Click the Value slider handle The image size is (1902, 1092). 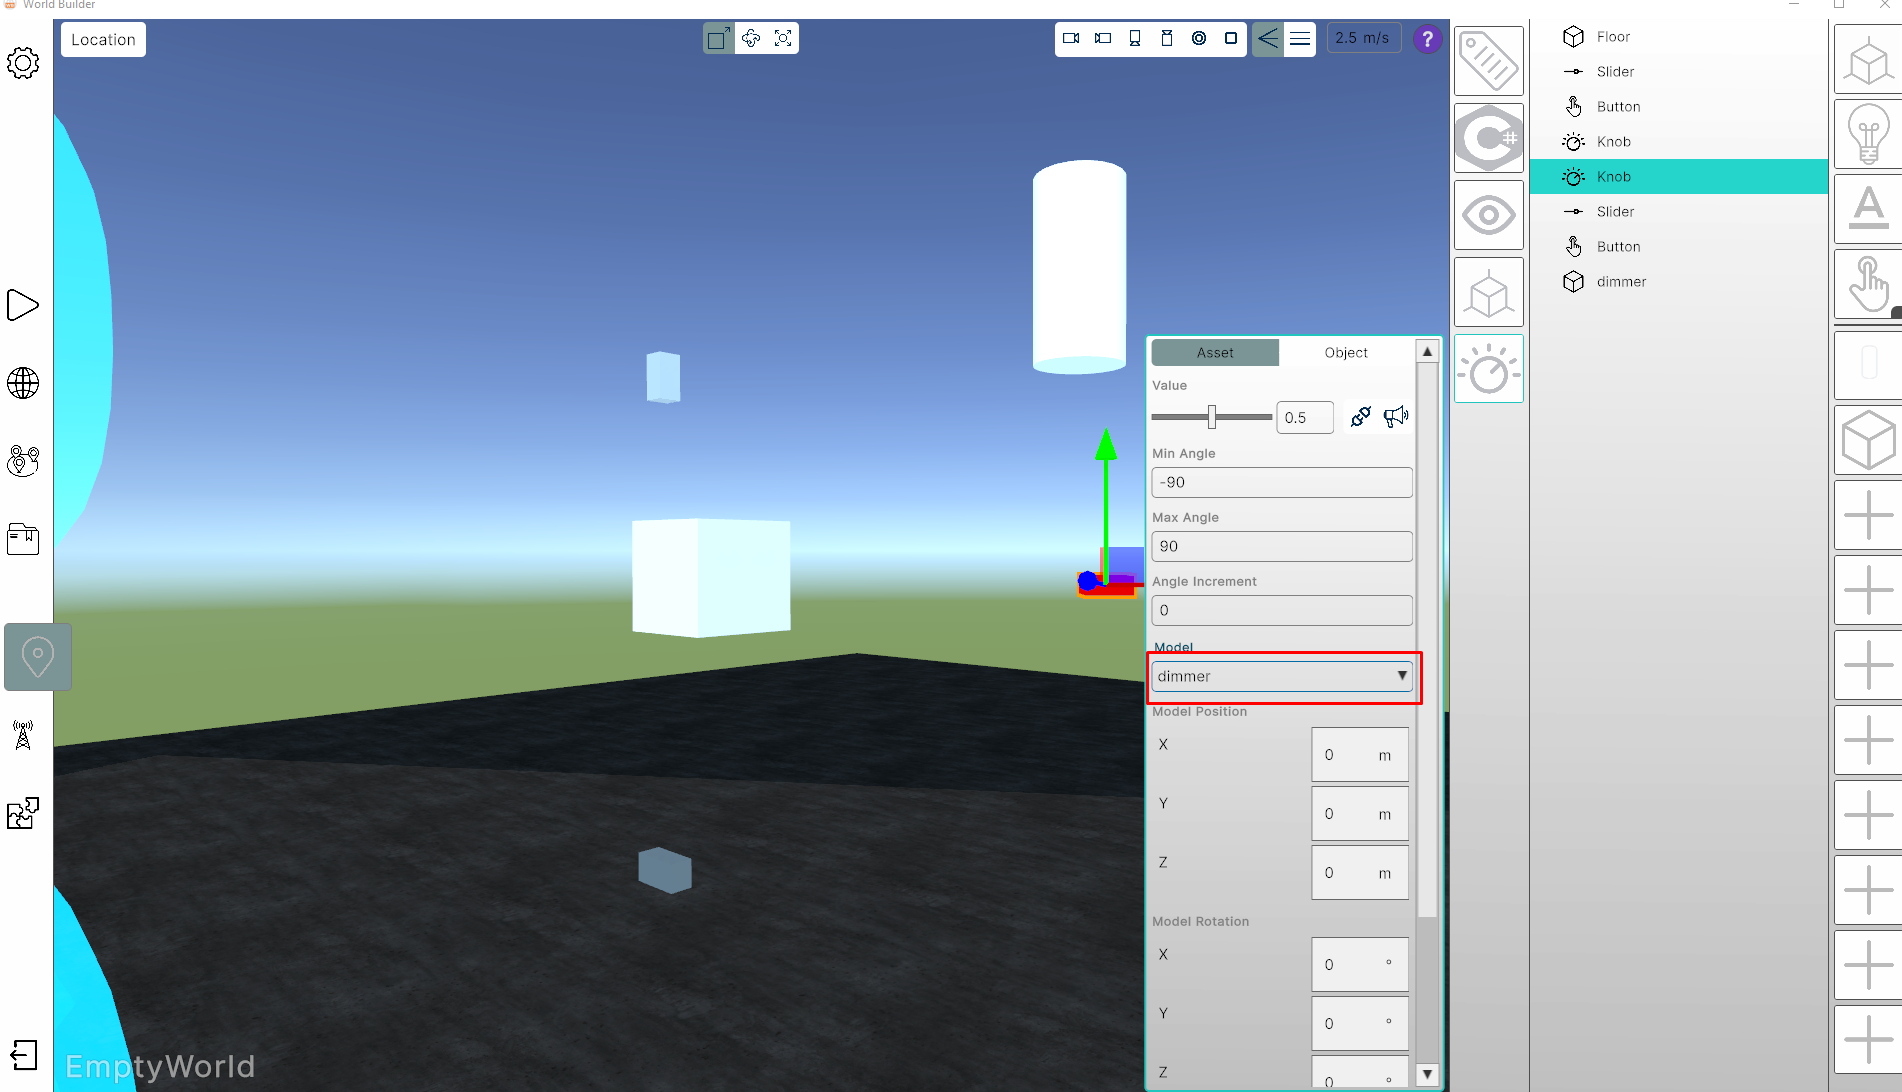click(x=1211, y=417)
